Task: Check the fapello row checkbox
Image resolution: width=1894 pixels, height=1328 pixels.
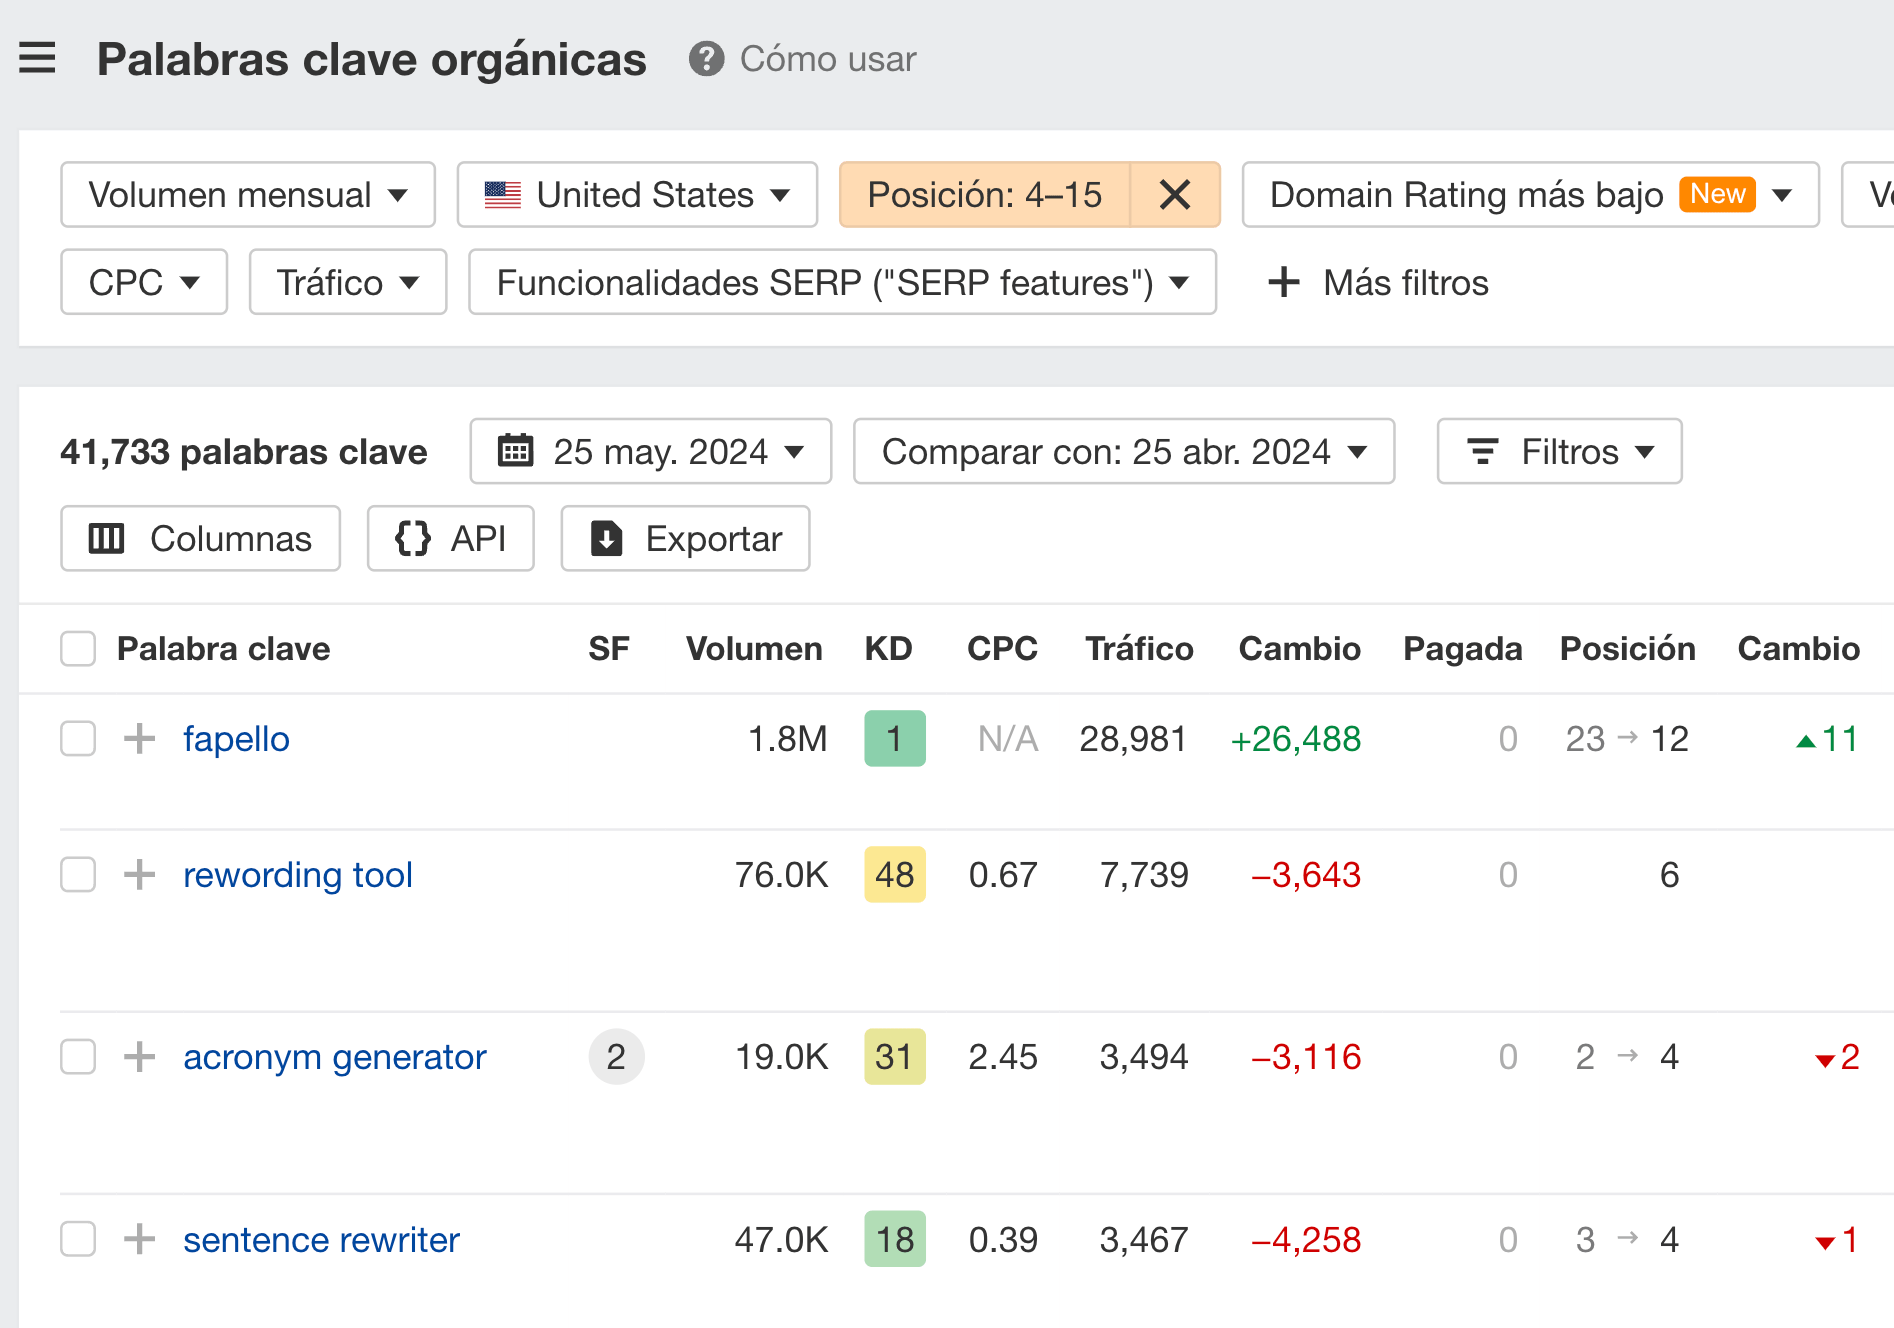Action: [x=78, y=739]
